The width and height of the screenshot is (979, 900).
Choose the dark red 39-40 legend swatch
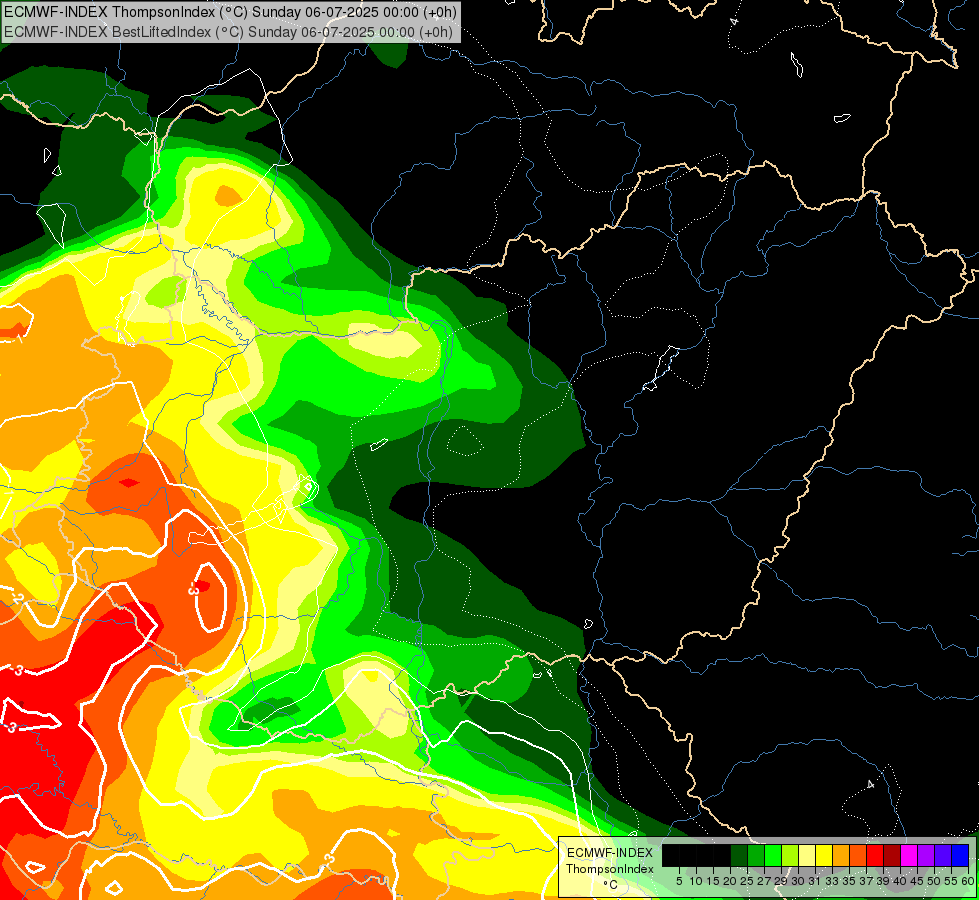(892, 855)
